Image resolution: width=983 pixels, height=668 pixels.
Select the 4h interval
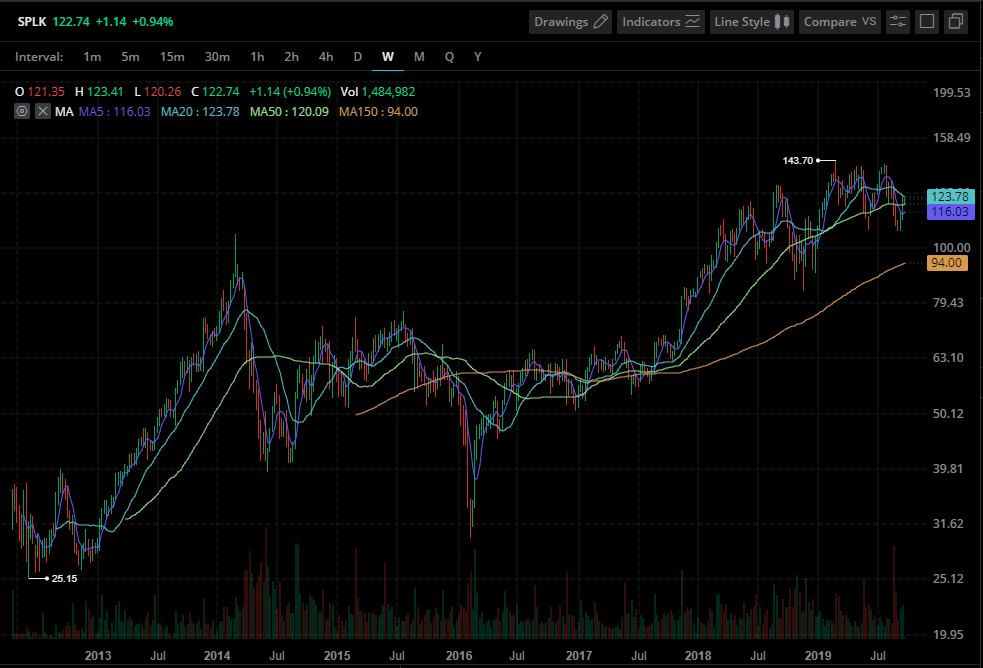point(326,57)
